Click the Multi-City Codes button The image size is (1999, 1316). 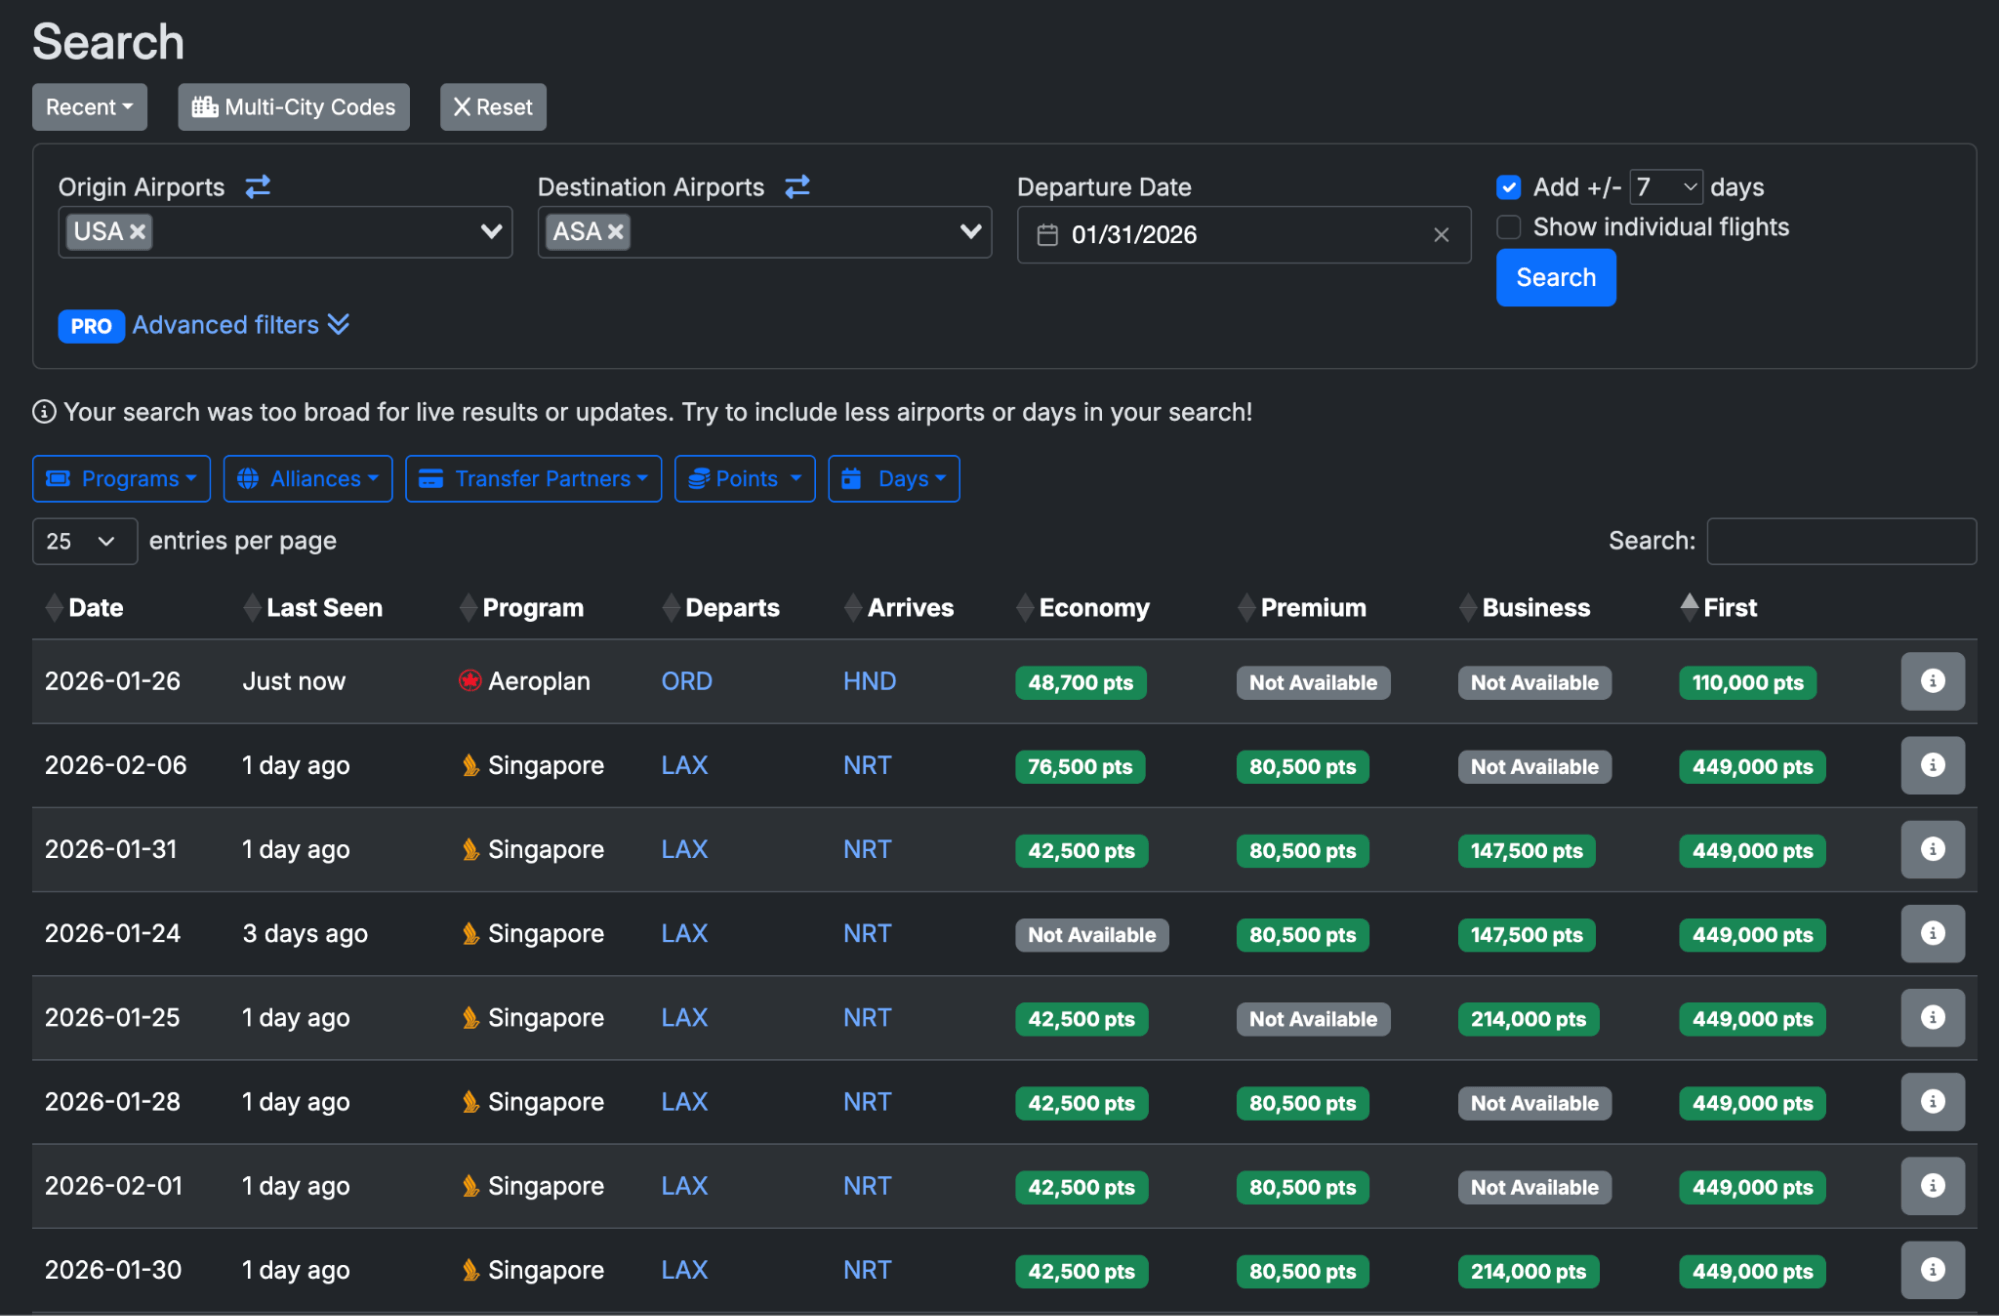(x=294, y=107)
